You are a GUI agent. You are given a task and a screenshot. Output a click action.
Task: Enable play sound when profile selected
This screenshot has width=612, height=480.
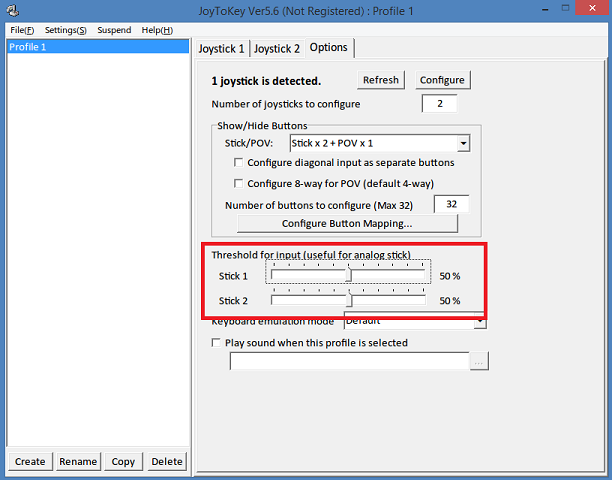[216, 343]
